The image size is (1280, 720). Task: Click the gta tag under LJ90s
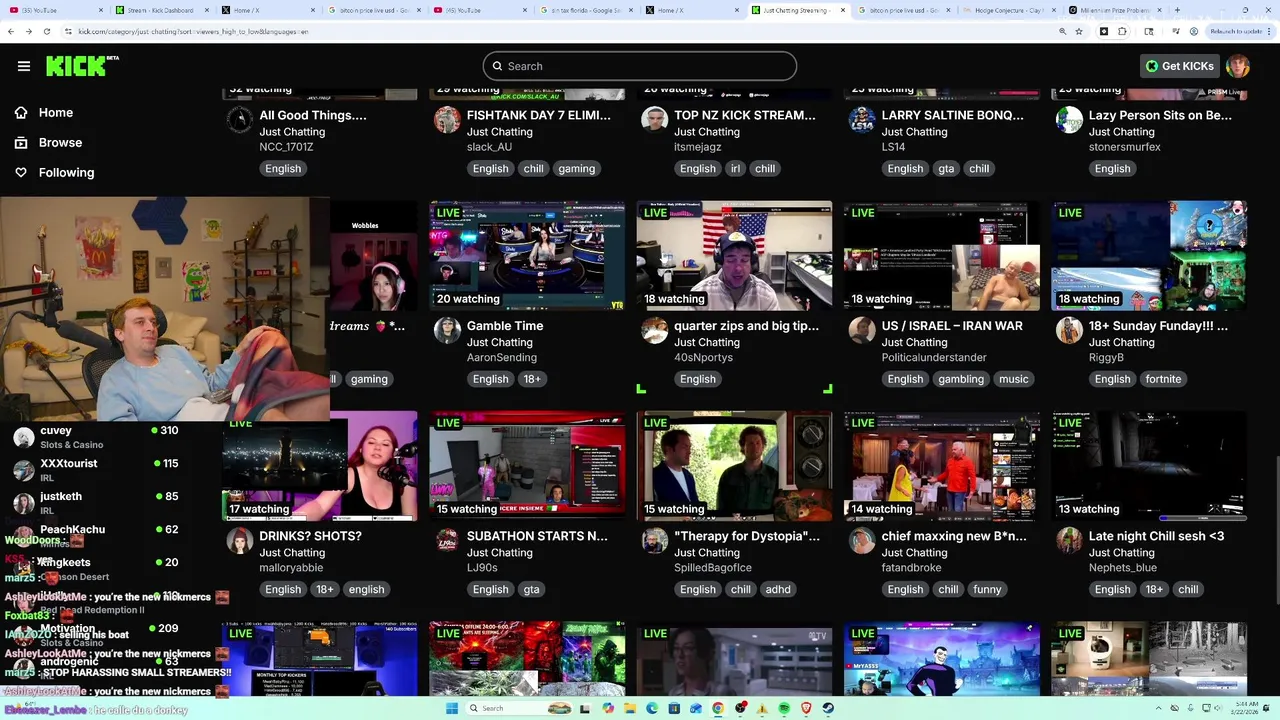[531, 589]
